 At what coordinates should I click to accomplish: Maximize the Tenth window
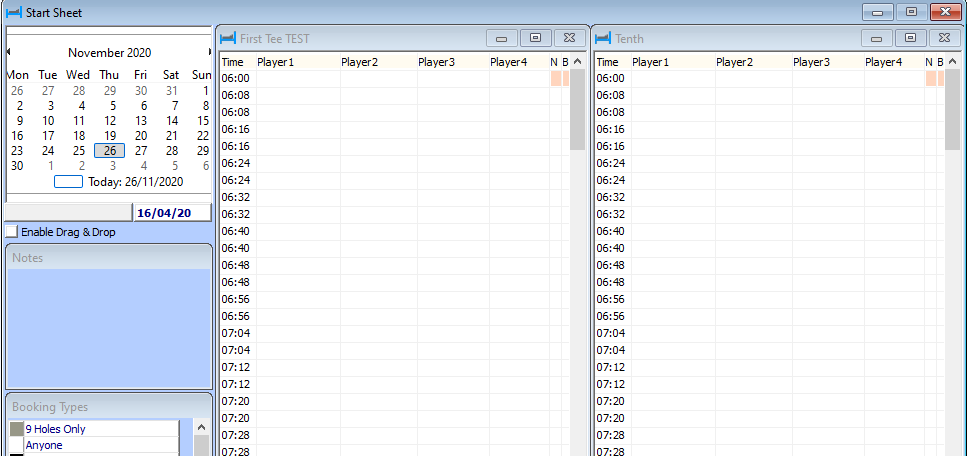(911, 38)
